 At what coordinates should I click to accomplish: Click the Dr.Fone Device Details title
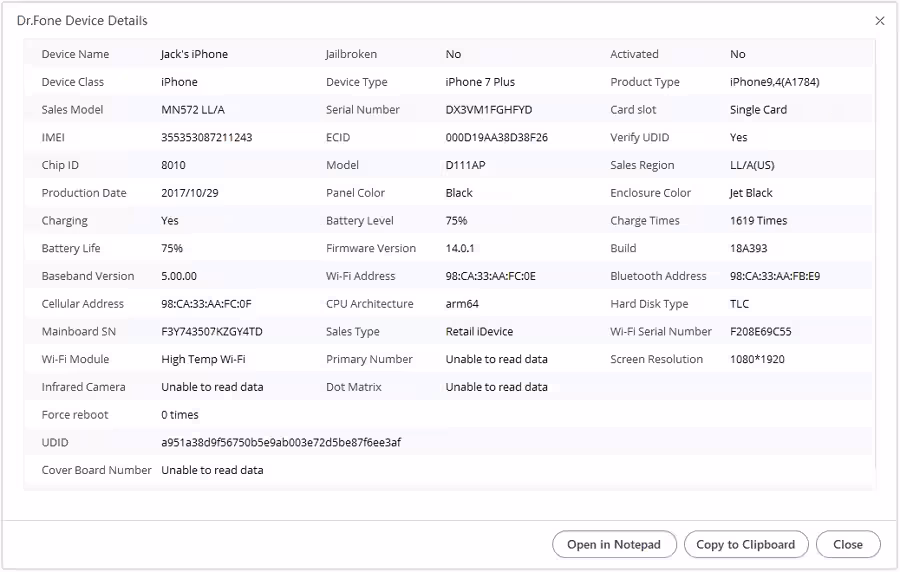(82, 21)
